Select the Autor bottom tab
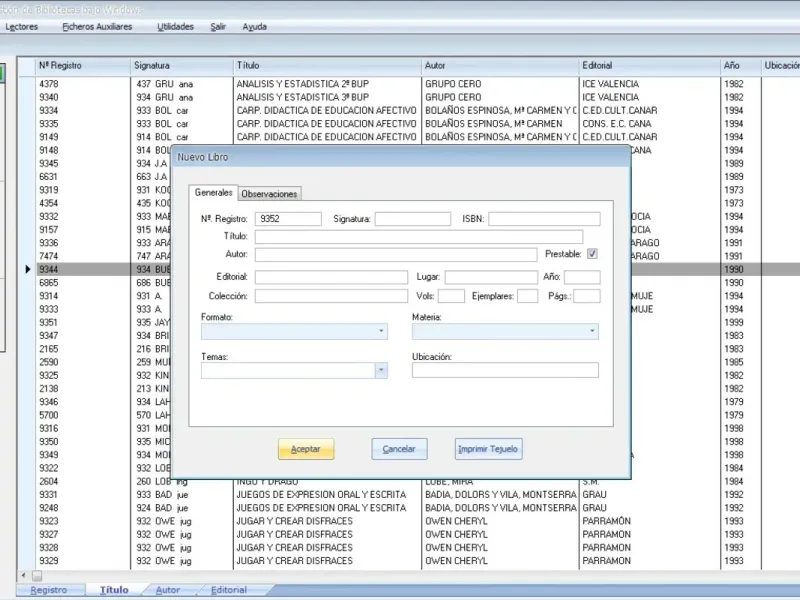The height and width of the screenshot is (600, 800). [x=168, y=590]
